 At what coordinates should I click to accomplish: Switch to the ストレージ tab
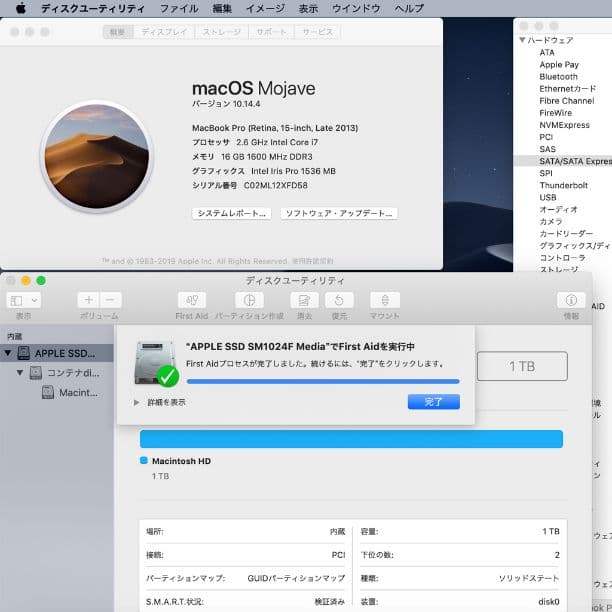[x=221, y=32]
